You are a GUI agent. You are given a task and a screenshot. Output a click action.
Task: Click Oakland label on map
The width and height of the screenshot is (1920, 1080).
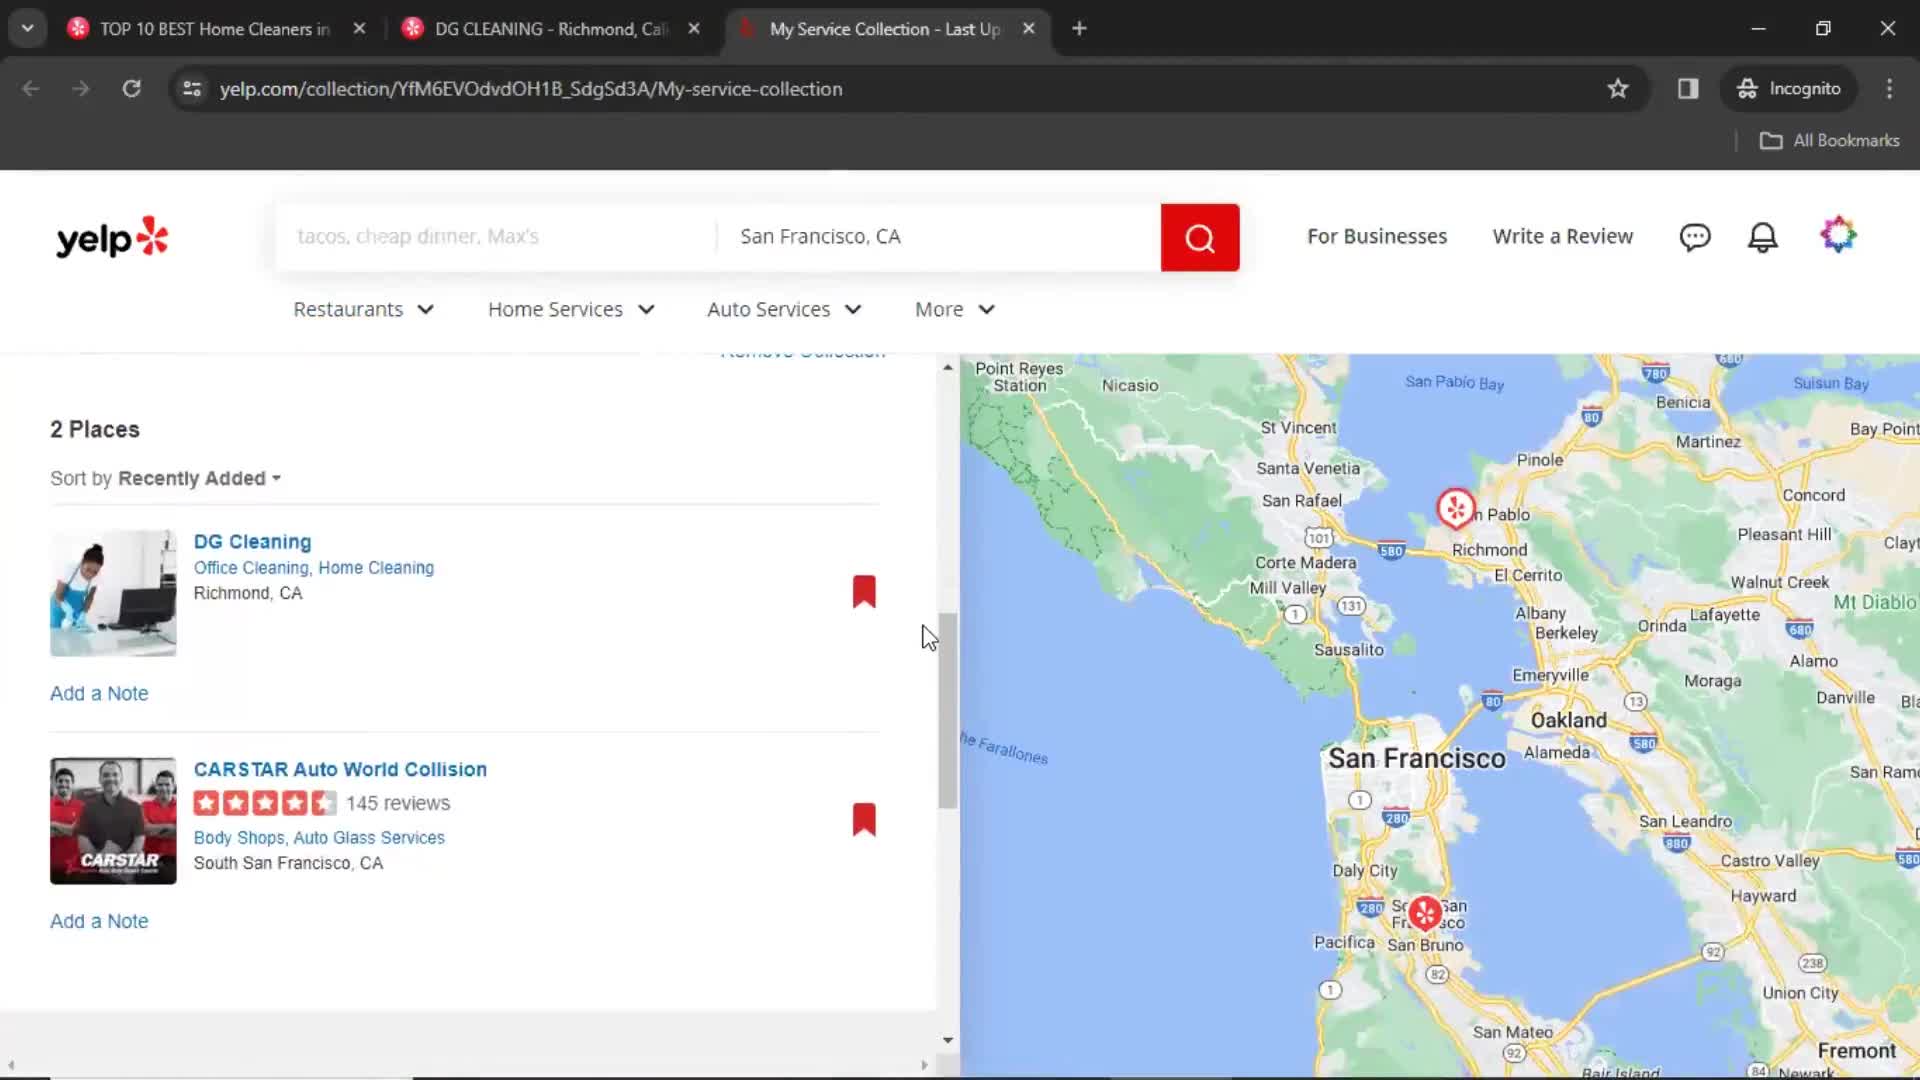pyautogui.click(x=1568, y=720)
